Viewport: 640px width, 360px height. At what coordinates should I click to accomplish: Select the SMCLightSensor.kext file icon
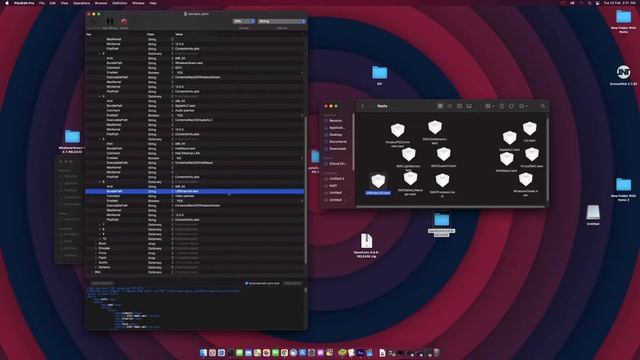pyautogui.click(x=409, y=155)
